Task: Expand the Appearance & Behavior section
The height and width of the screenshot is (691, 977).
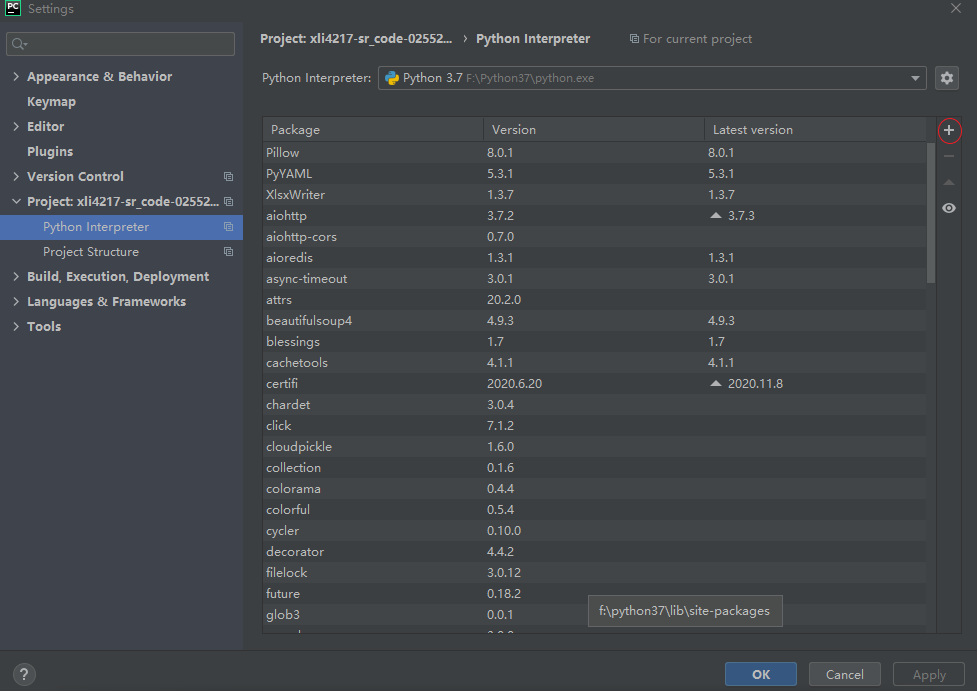Action: pos(16,76)
